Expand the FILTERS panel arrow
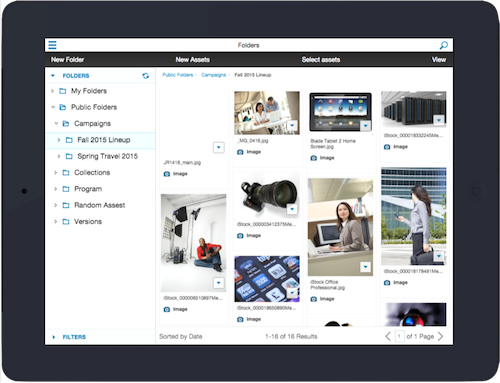Viewport: 500px width, 383px height. [x=54, y=337]
